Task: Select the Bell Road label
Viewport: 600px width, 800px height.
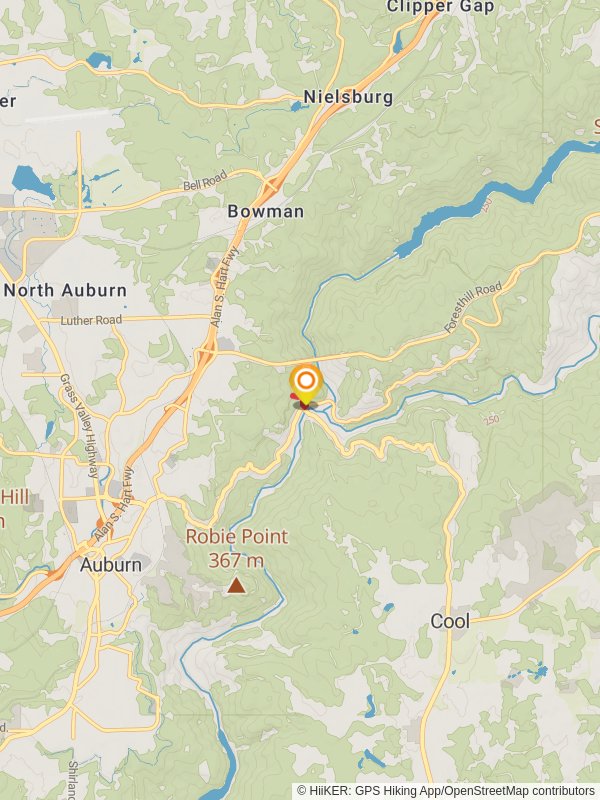Action: (205, 181)
